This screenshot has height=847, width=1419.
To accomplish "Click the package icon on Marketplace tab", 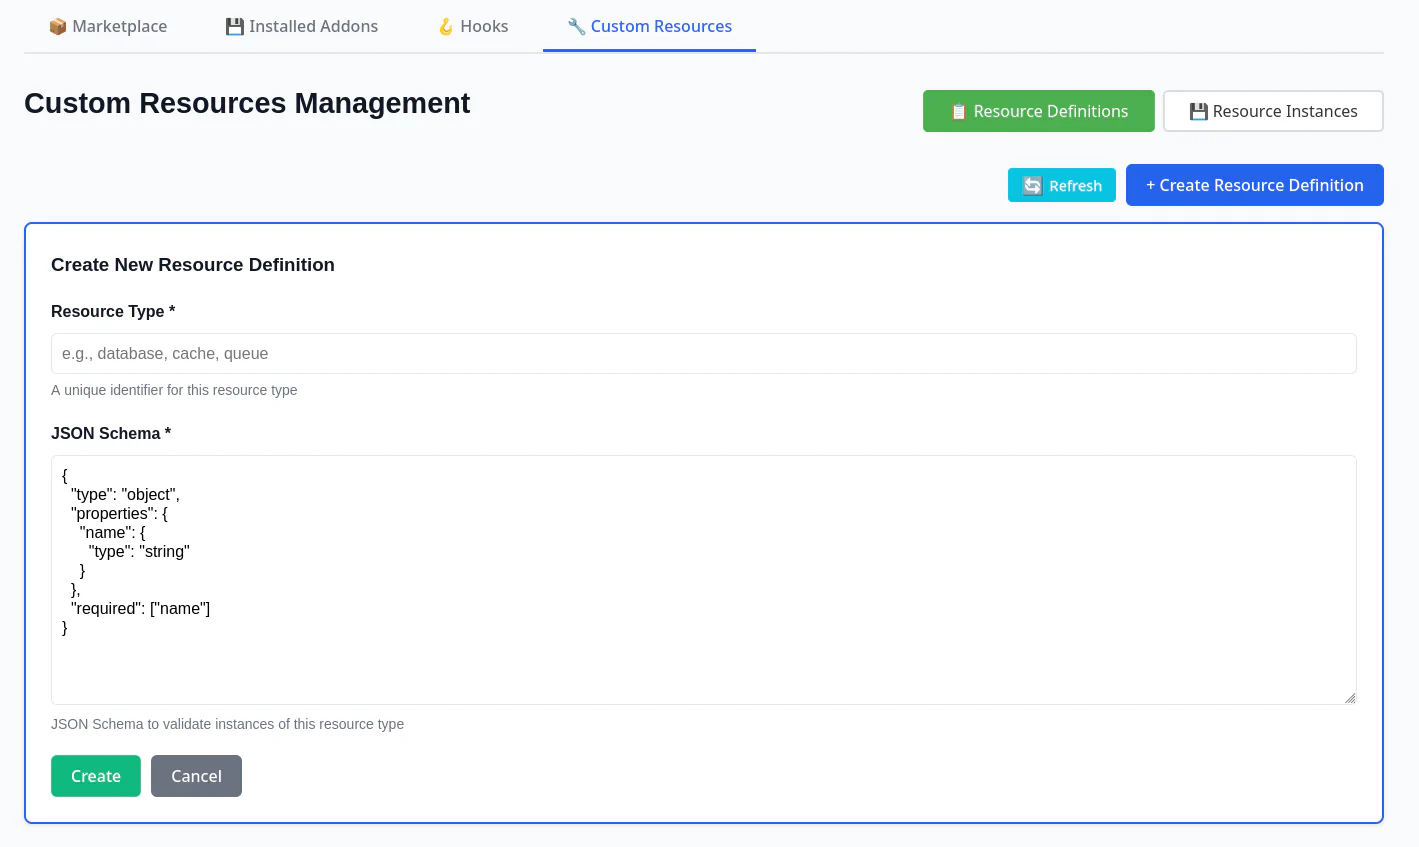I will [x=58, y=27].
